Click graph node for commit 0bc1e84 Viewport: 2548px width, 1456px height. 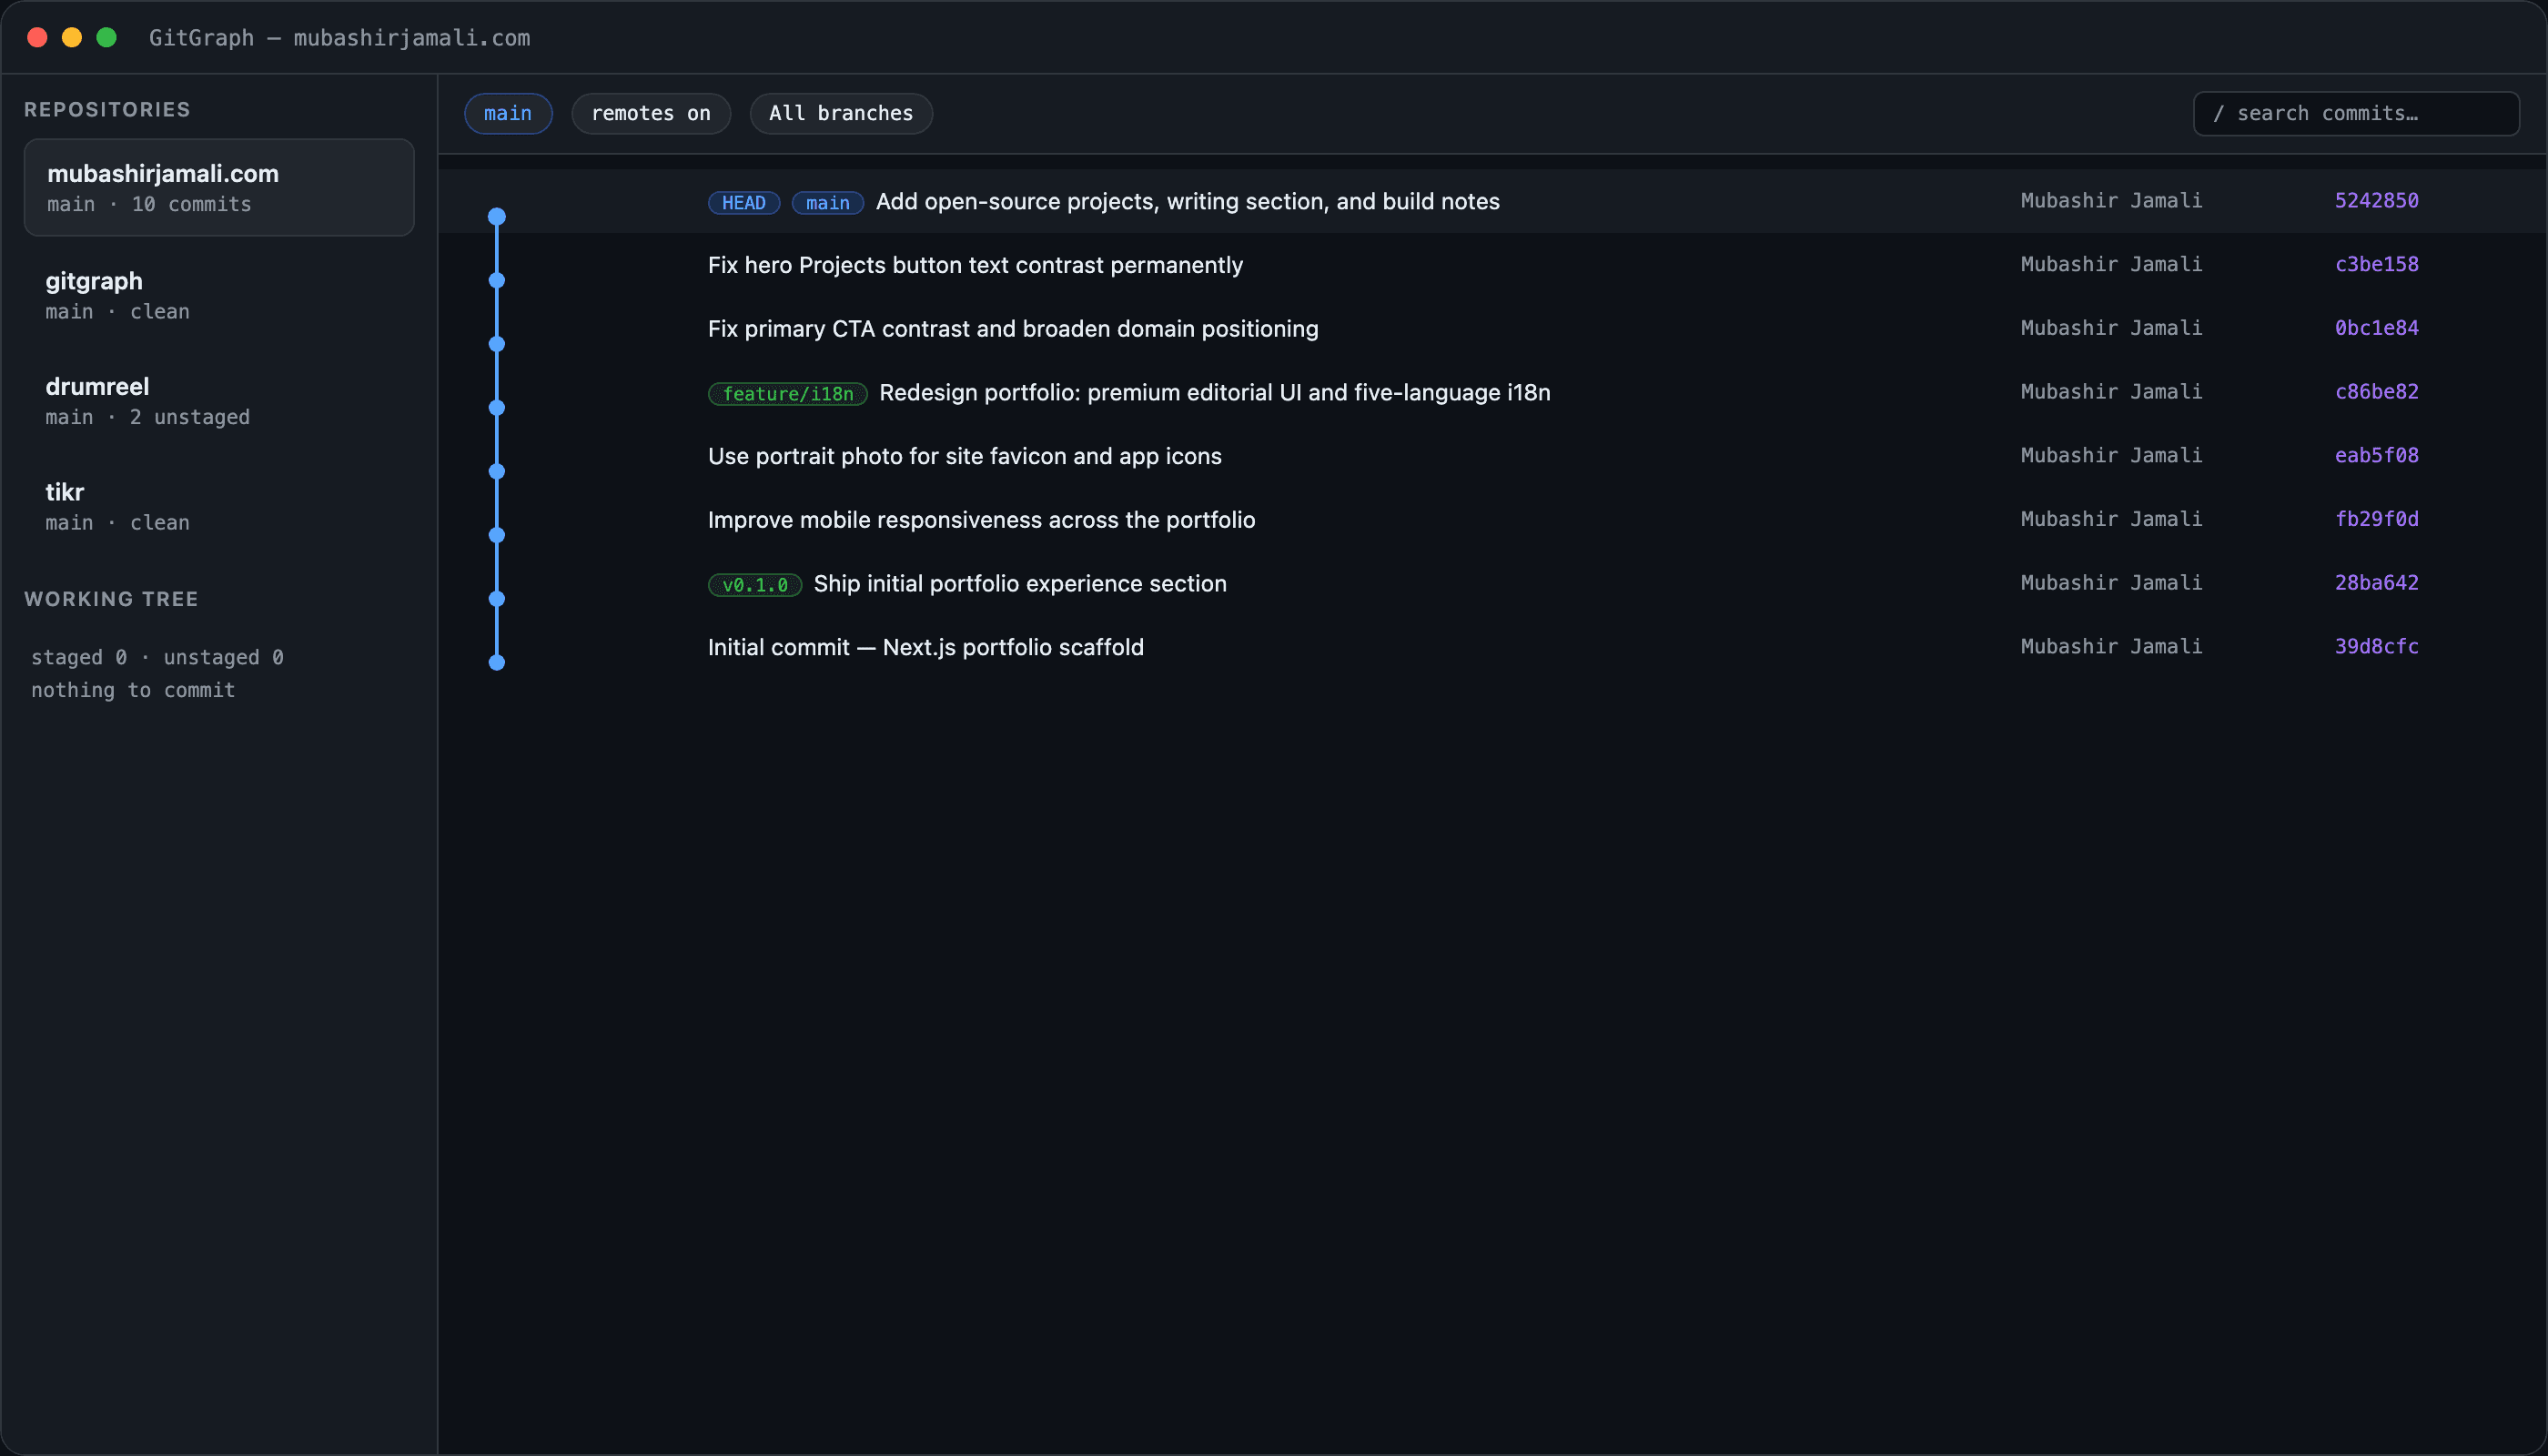[496, 344]
